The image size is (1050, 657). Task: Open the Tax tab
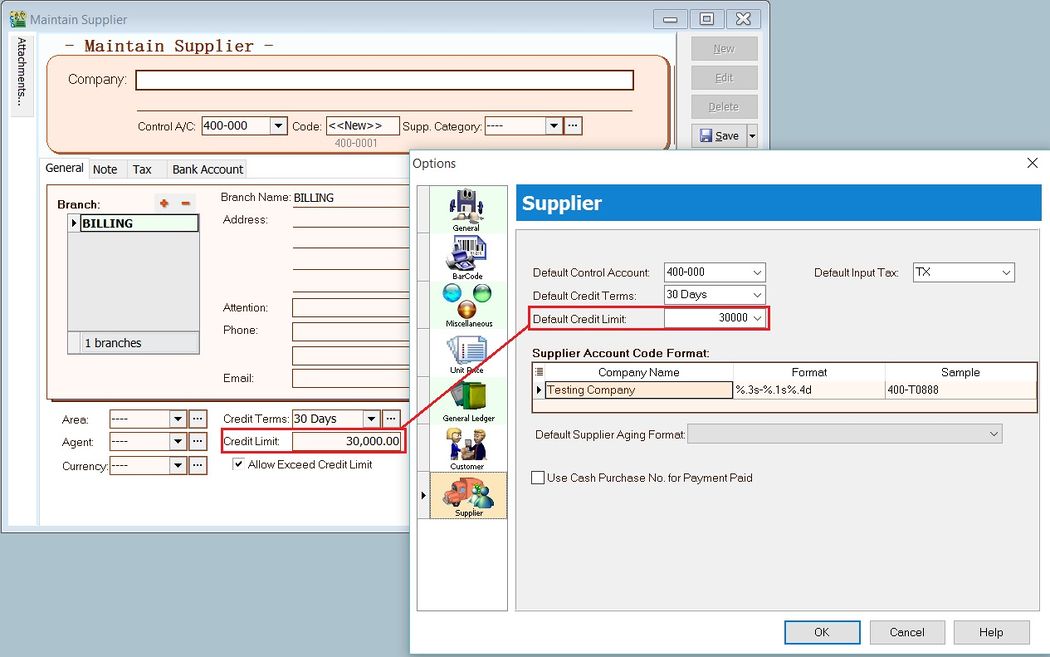pyautogui.click(x=145, y=169)
